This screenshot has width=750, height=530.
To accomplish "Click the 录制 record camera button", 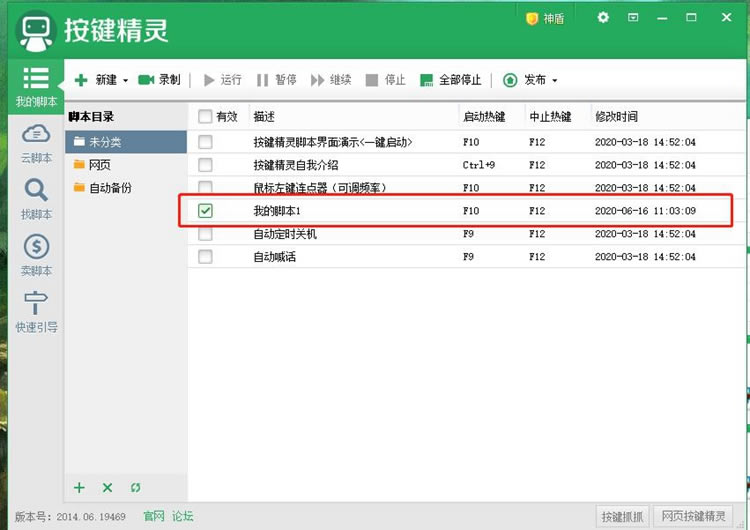I will pyautogui.click(x=159, y=80).
